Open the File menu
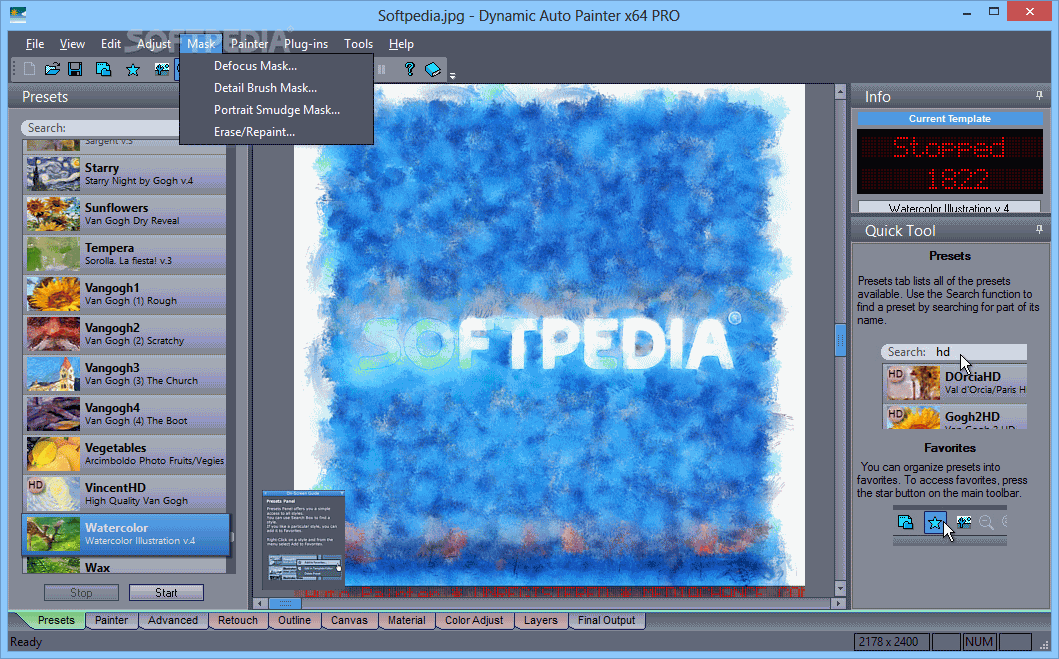Image resolution: width=1059 pixels, height=659 pixels. pos(35,44)
